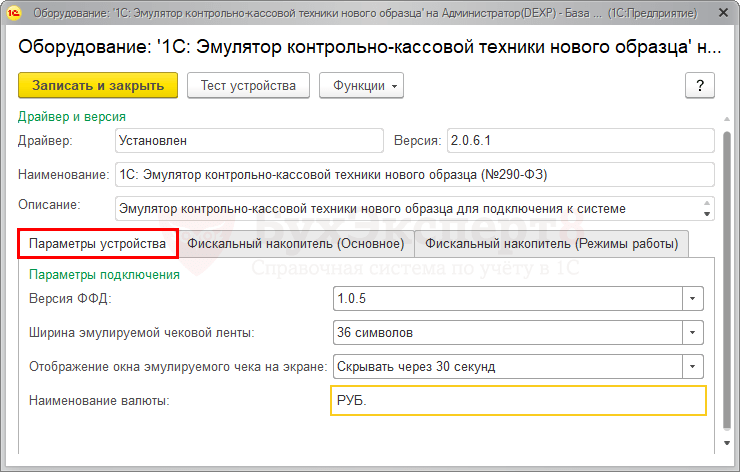Close the equipment window
740x472 pixels.
(x=723, y=13)
